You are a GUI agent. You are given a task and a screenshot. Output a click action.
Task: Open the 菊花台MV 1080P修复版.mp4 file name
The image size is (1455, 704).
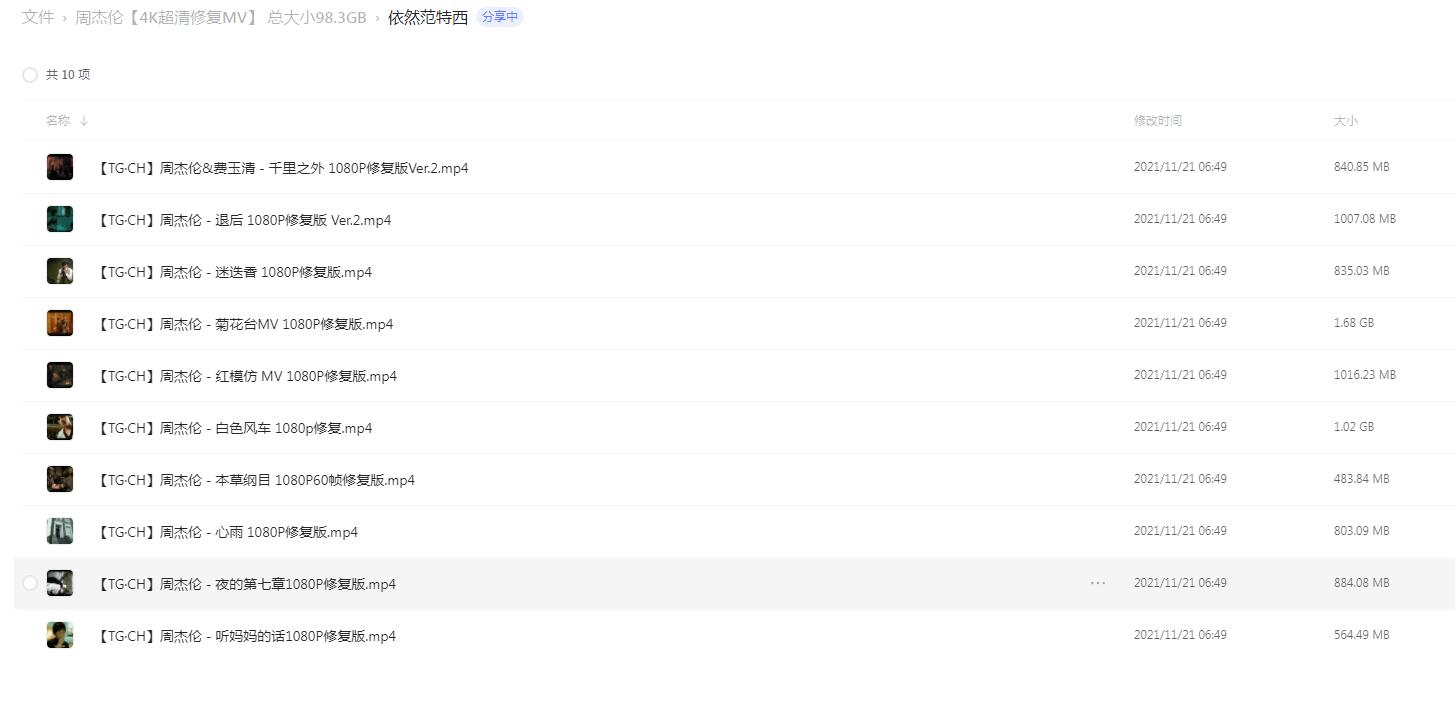pyautogui.click(x=246, y=324)
